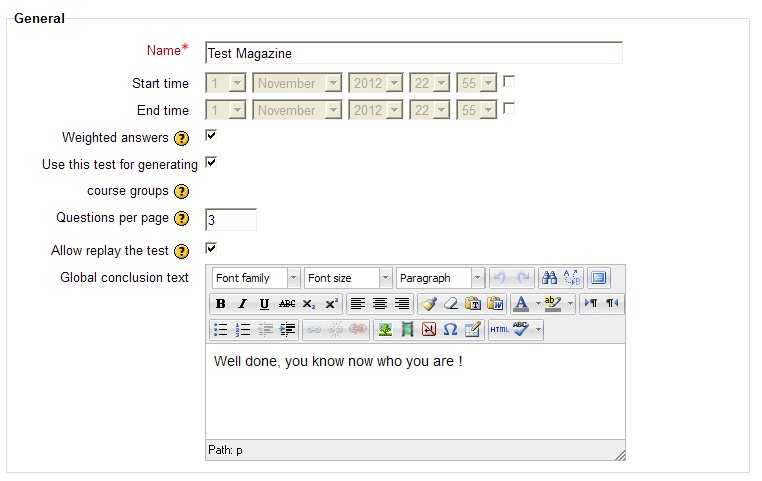Insert a special character with omega icon
This screenshot has height=481, width=762.
(x=450, y=329)
